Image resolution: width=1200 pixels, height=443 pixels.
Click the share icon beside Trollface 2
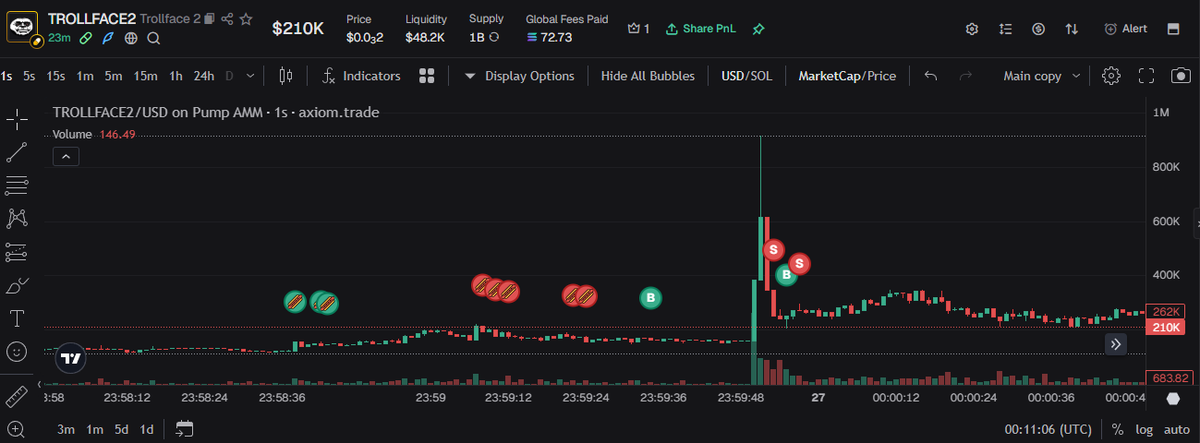(228, 19)
